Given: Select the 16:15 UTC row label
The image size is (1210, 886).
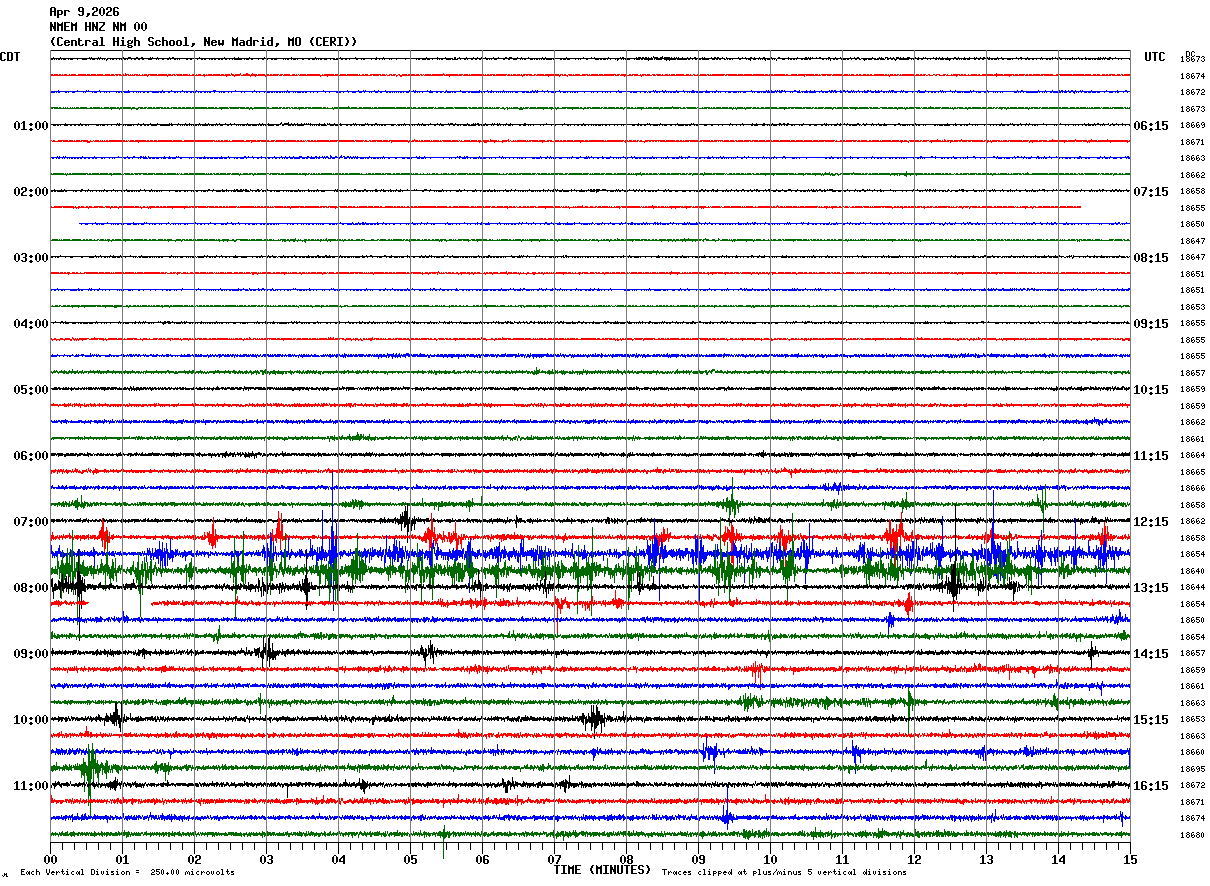Looking at the screenshot, I should click(1151, 786).
